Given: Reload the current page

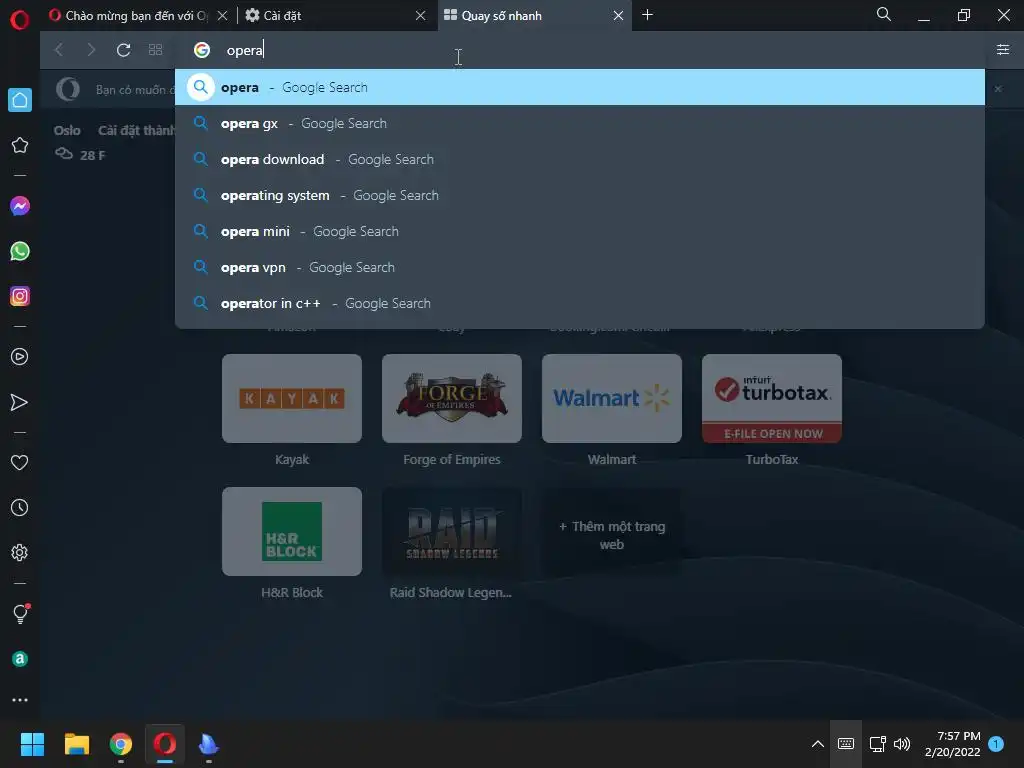Looking at the screenshot, I should pyautogui.click(x=123, y=50).
